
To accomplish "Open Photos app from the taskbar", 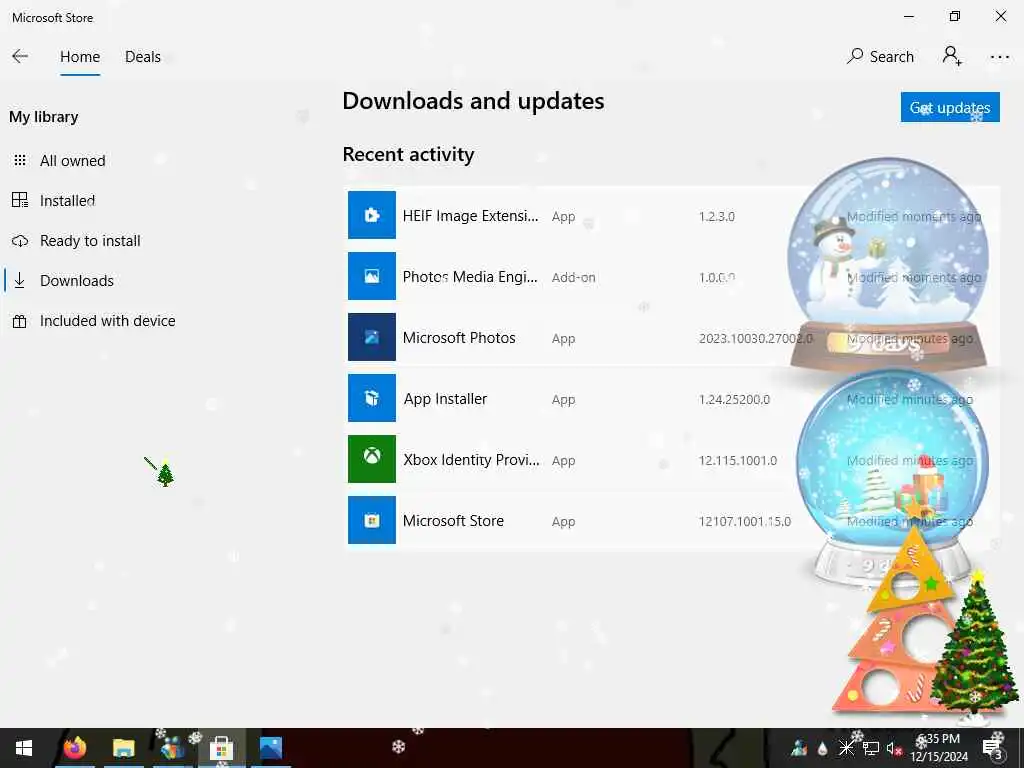I will pyautogui.click(x=270, y=748).
